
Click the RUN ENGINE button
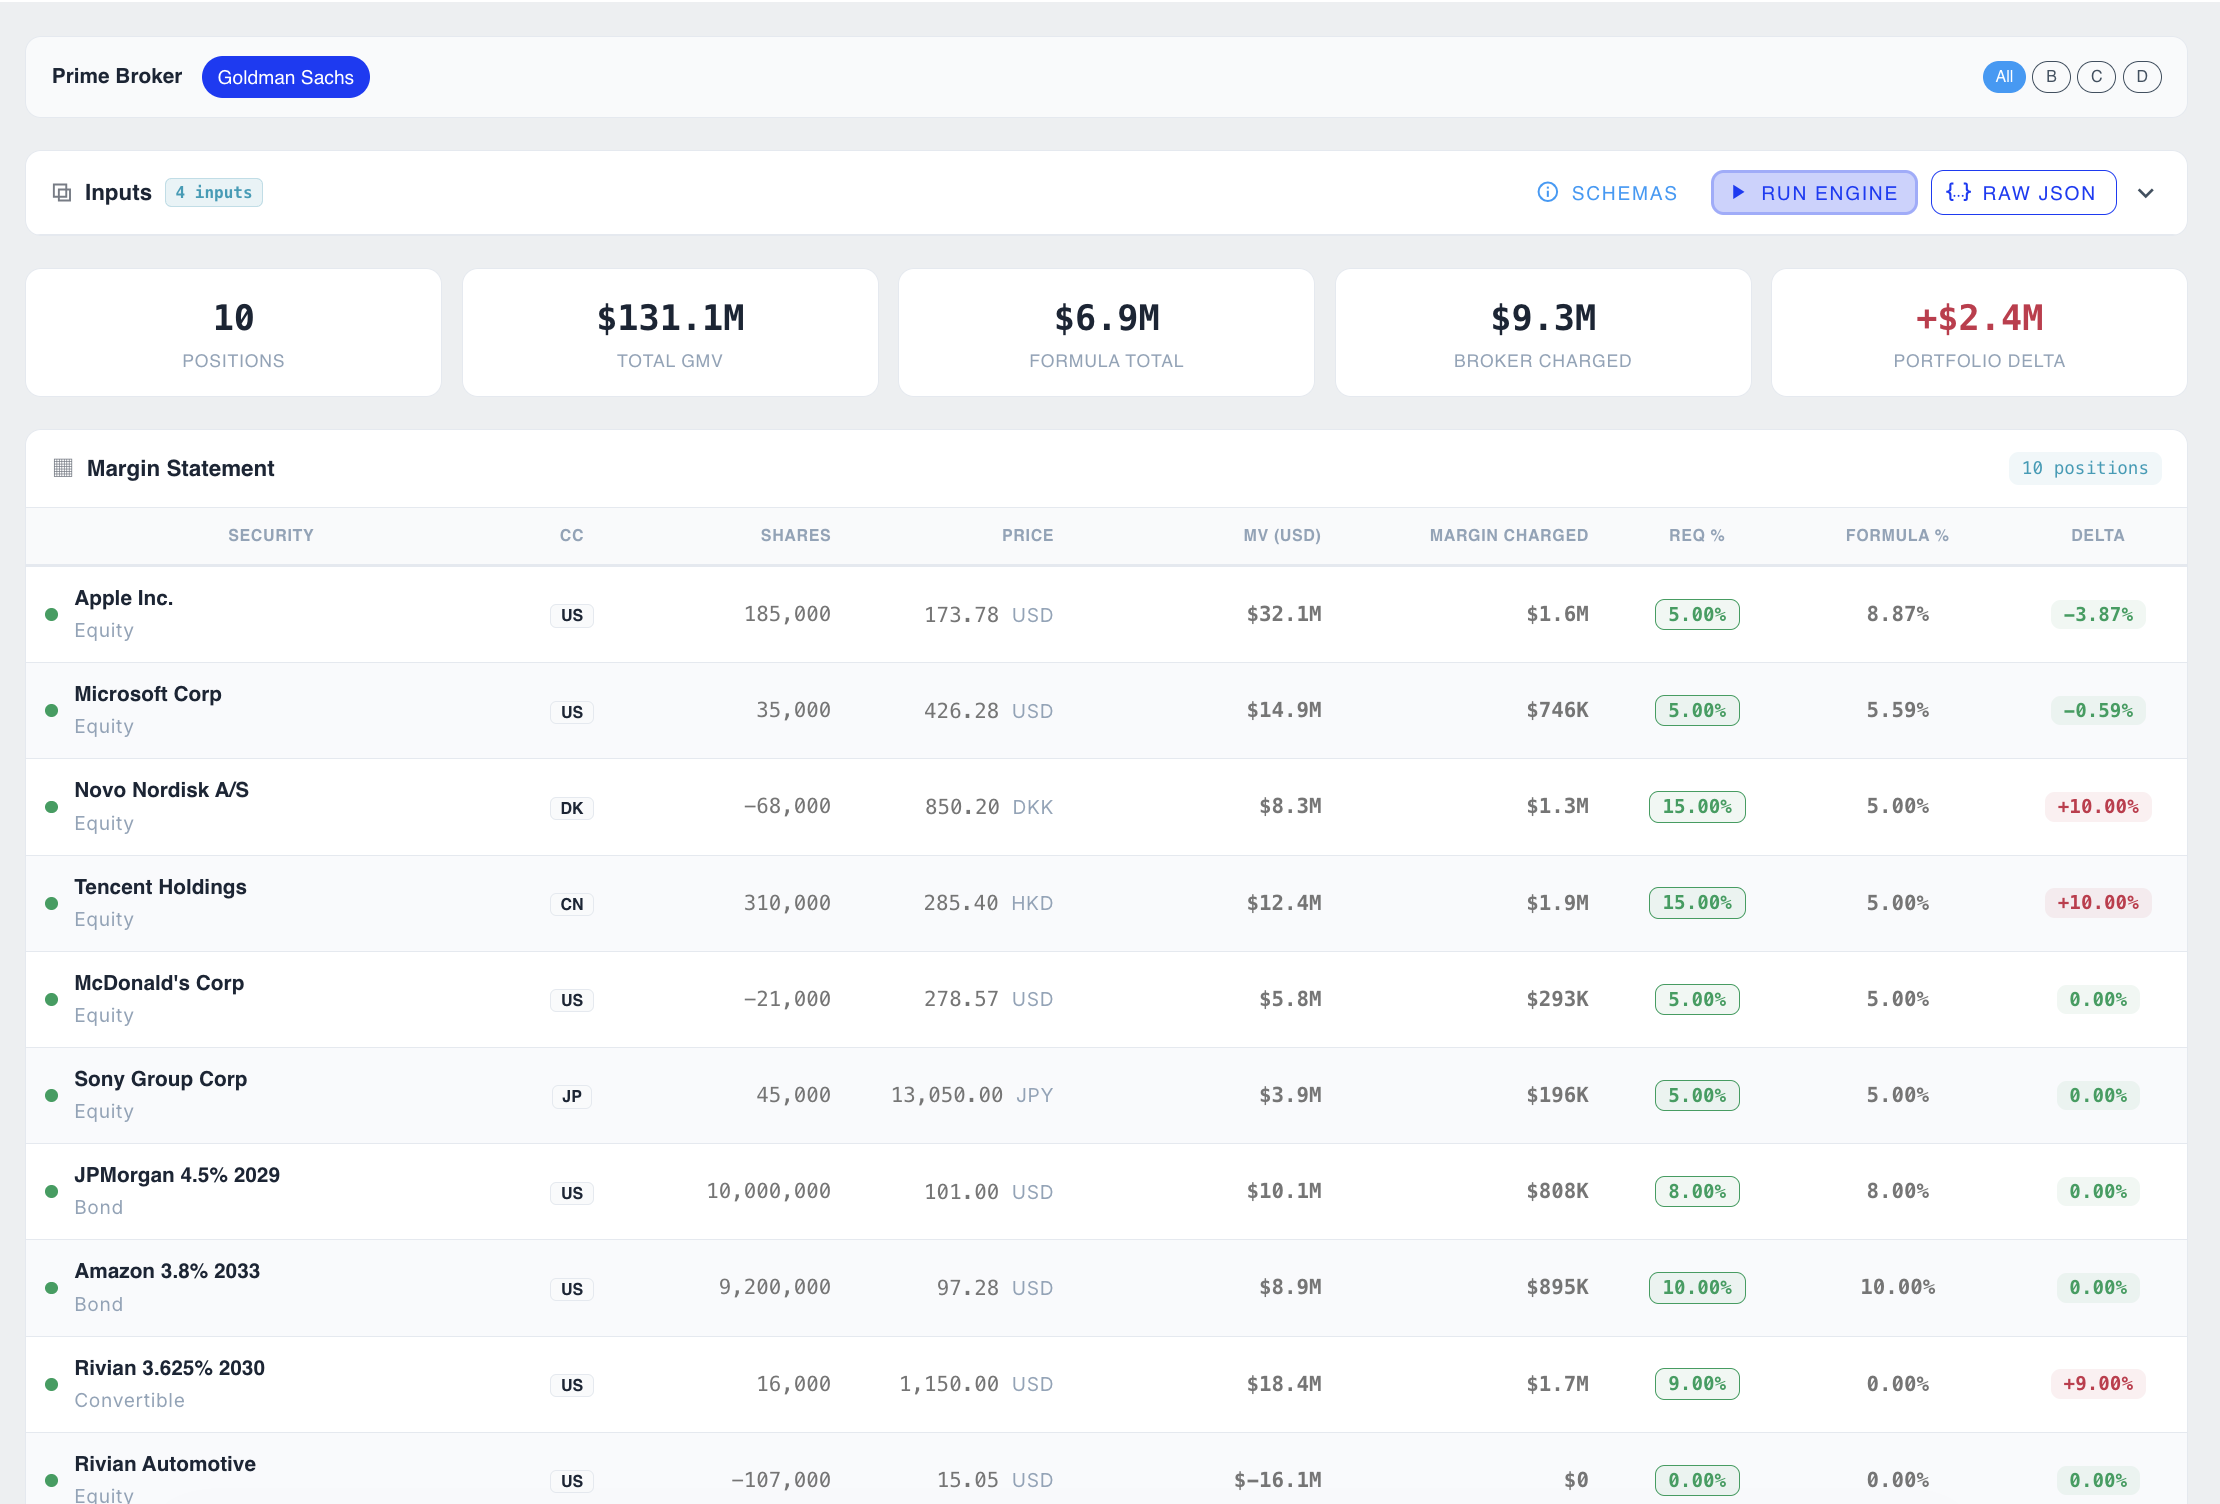click(1813, 192)
